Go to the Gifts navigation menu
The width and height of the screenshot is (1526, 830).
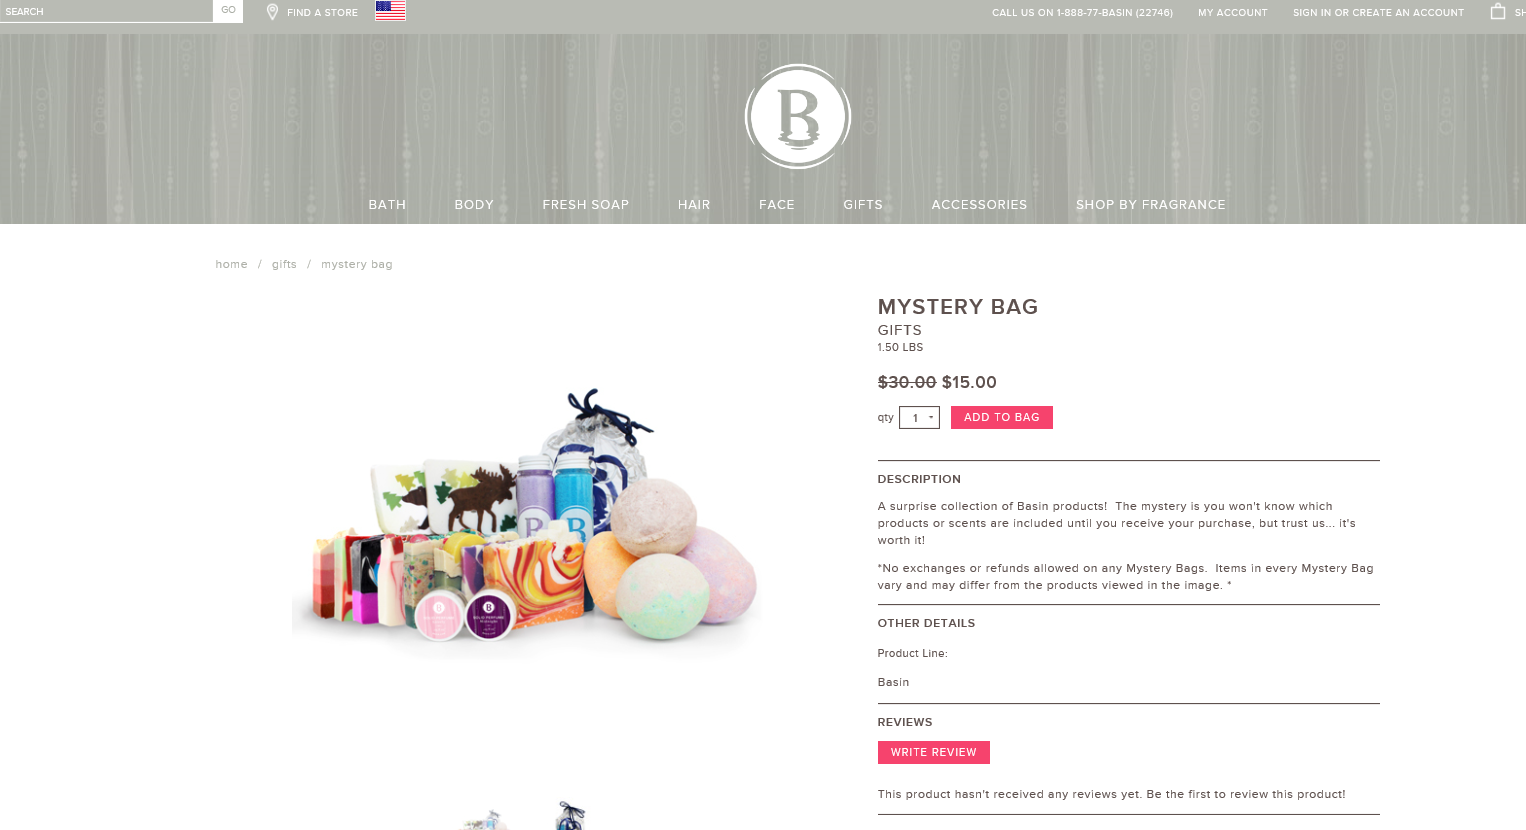point(863,204)
